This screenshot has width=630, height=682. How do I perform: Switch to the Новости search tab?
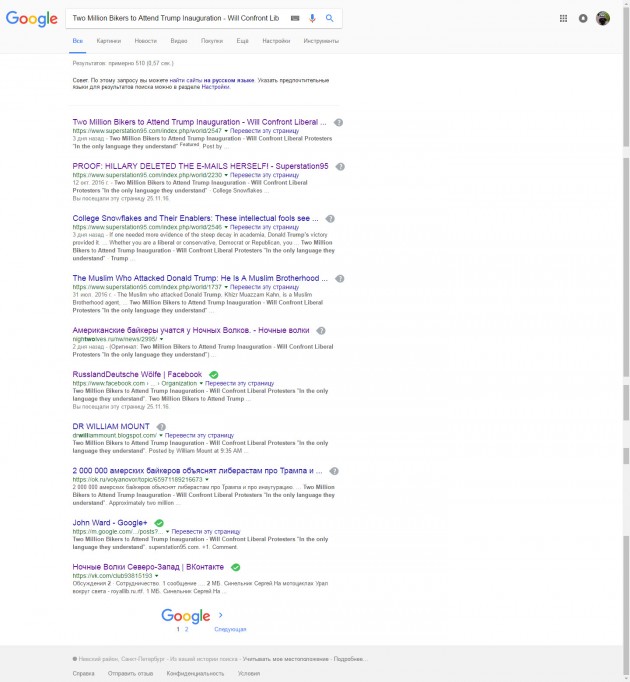[145, 41]
